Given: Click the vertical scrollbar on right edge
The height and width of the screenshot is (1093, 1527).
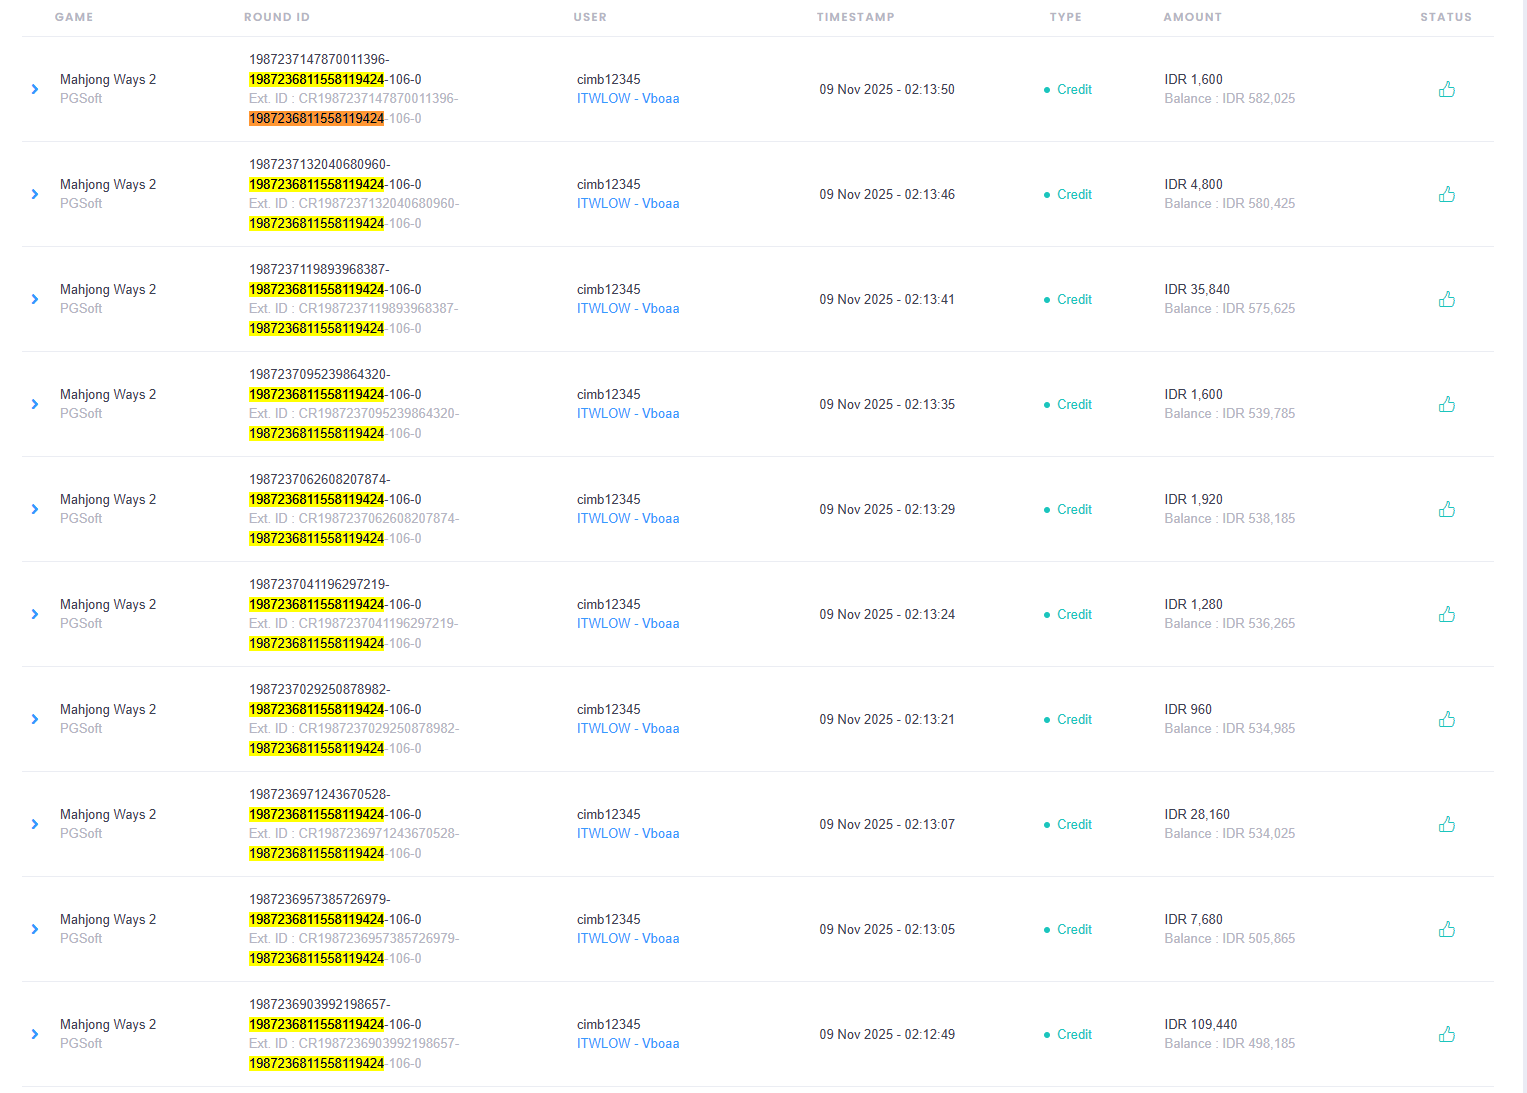Looking at the screenshot, I should coord(1523,546).
